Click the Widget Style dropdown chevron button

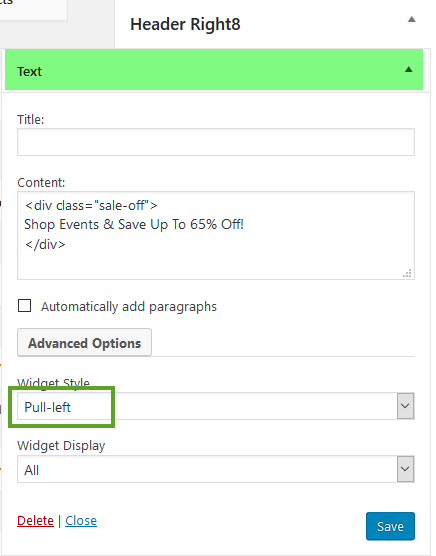tap(405, 406)
